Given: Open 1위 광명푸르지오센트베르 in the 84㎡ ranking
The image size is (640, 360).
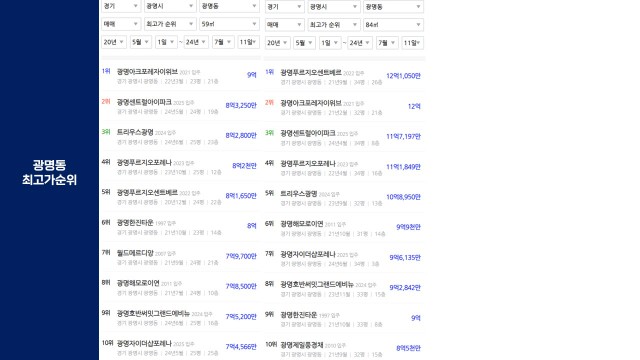Looking at the screenshot, I should point(344,77).
